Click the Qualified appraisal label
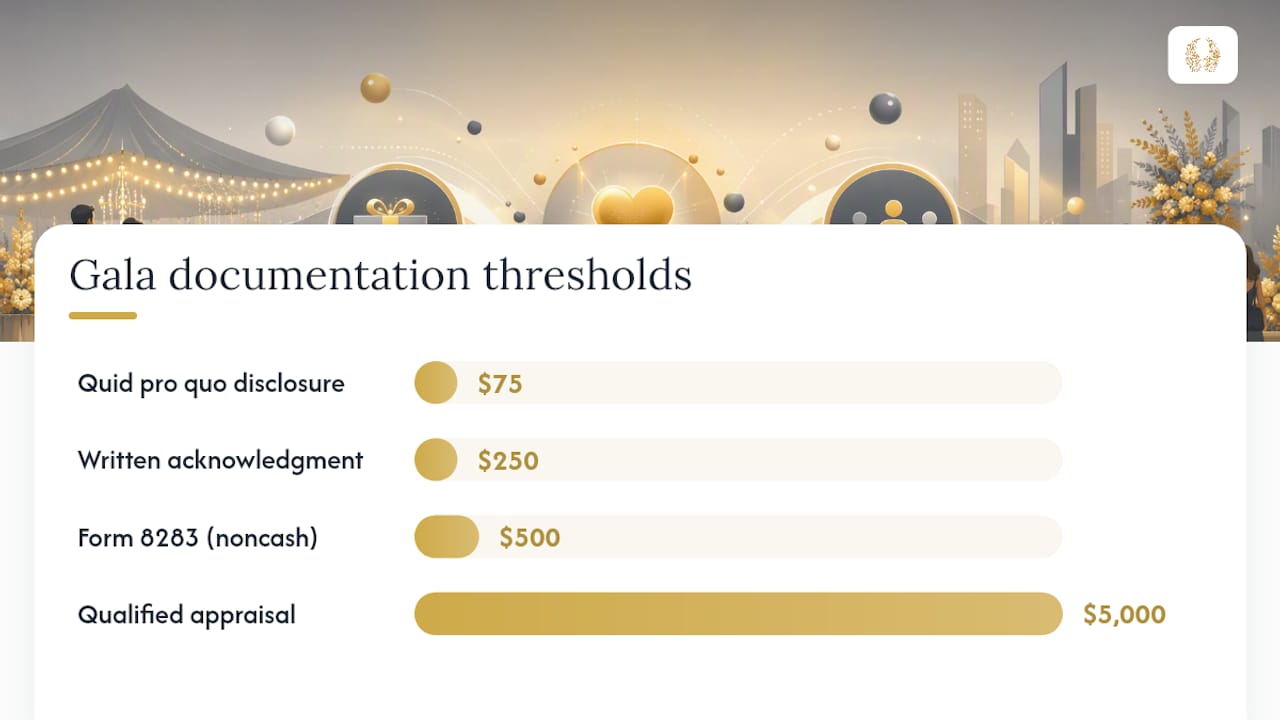The image size is (1280, 720). (187, 614)
